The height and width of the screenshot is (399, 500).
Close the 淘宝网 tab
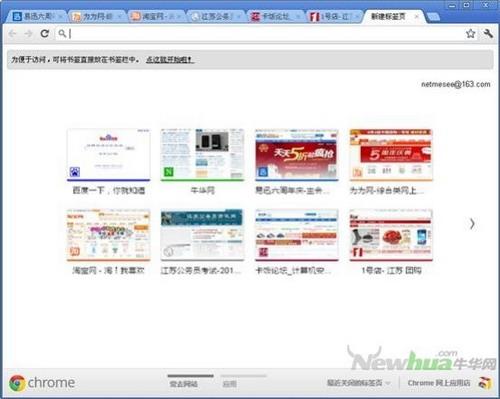(x=179, y=16)
